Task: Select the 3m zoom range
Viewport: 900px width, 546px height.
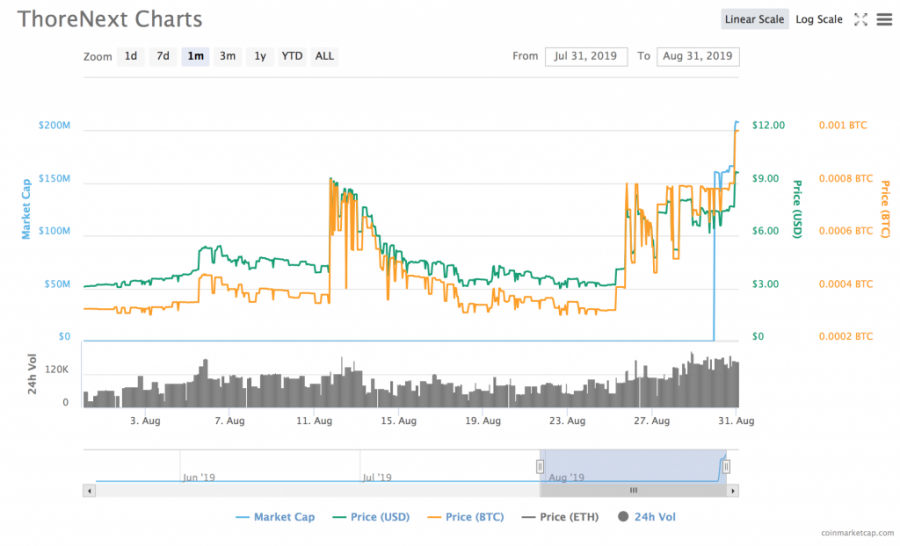Action: (x=228, y=56)
